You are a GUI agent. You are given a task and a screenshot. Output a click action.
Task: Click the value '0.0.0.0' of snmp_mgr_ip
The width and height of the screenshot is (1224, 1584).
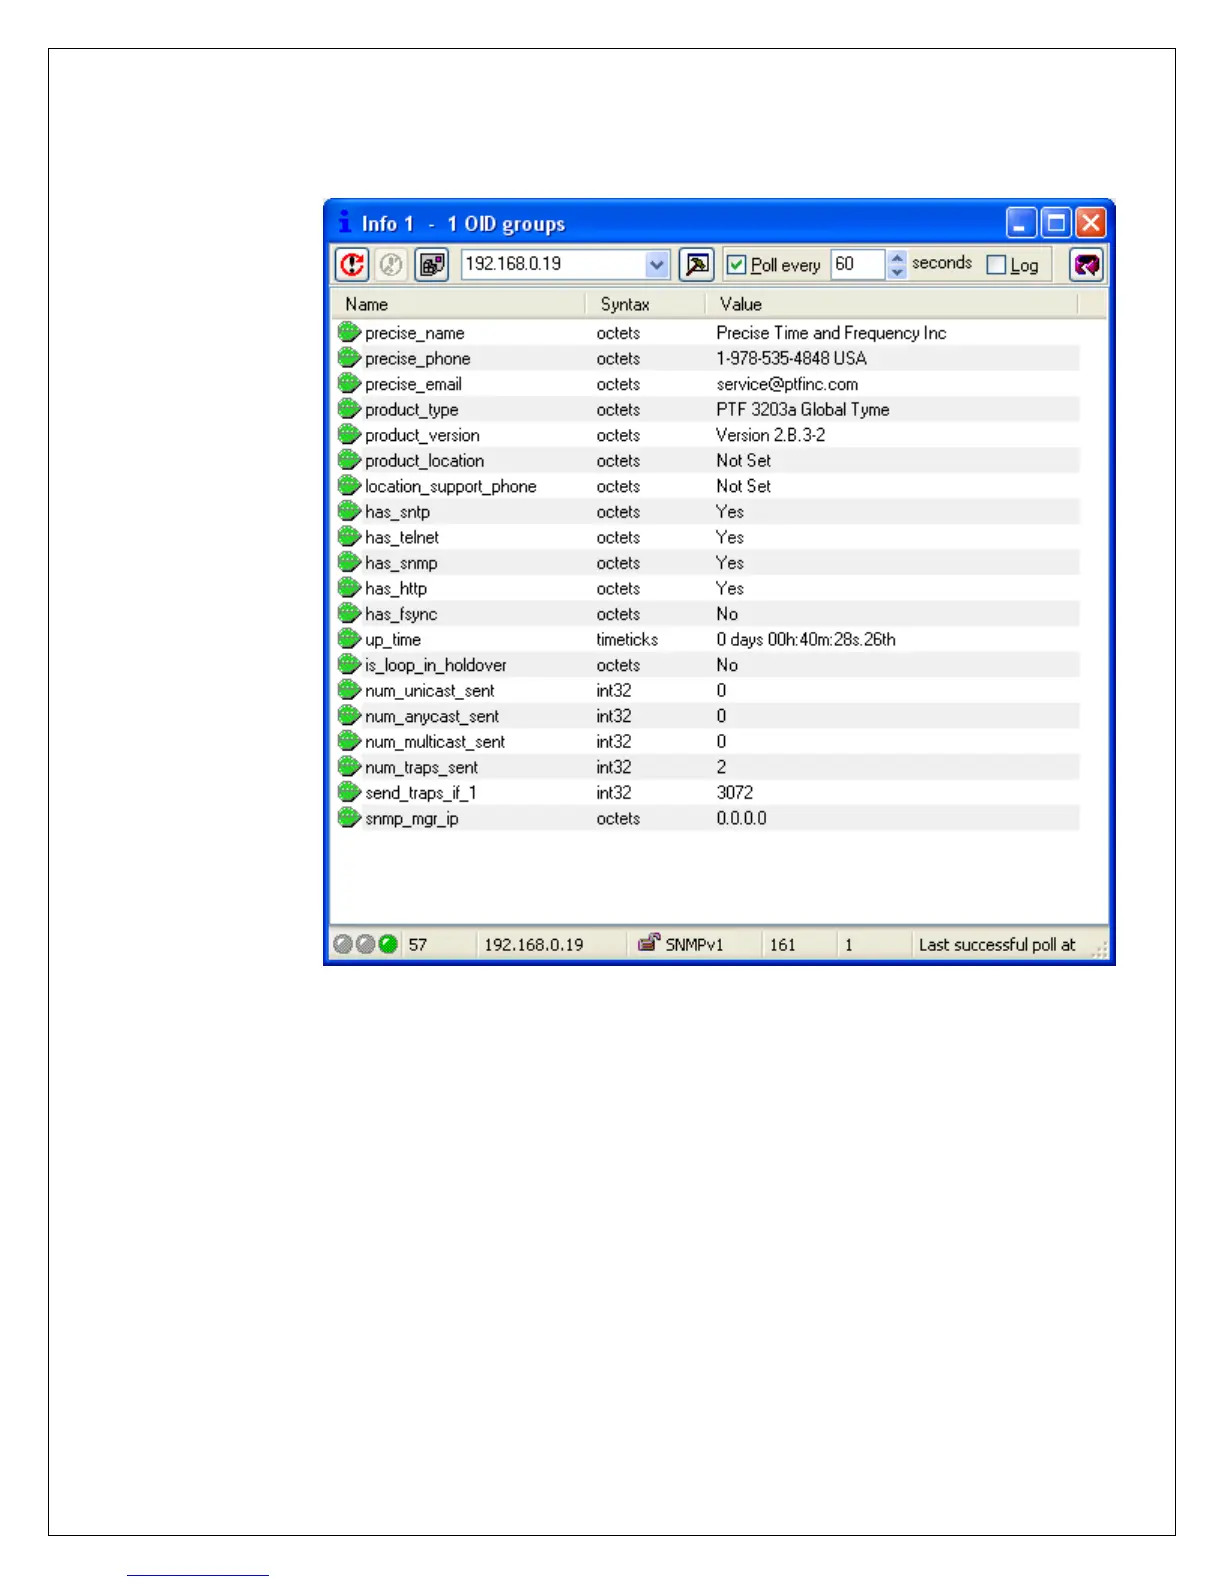pos(741,818)
